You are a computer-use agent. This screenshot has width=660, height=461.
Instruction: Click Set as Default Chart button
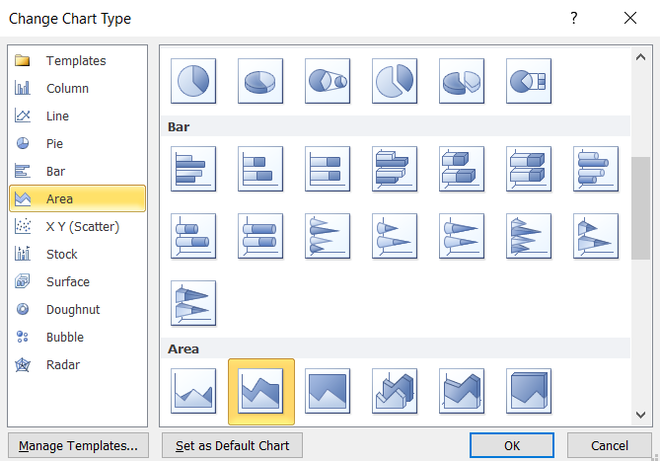pos(232,445)
